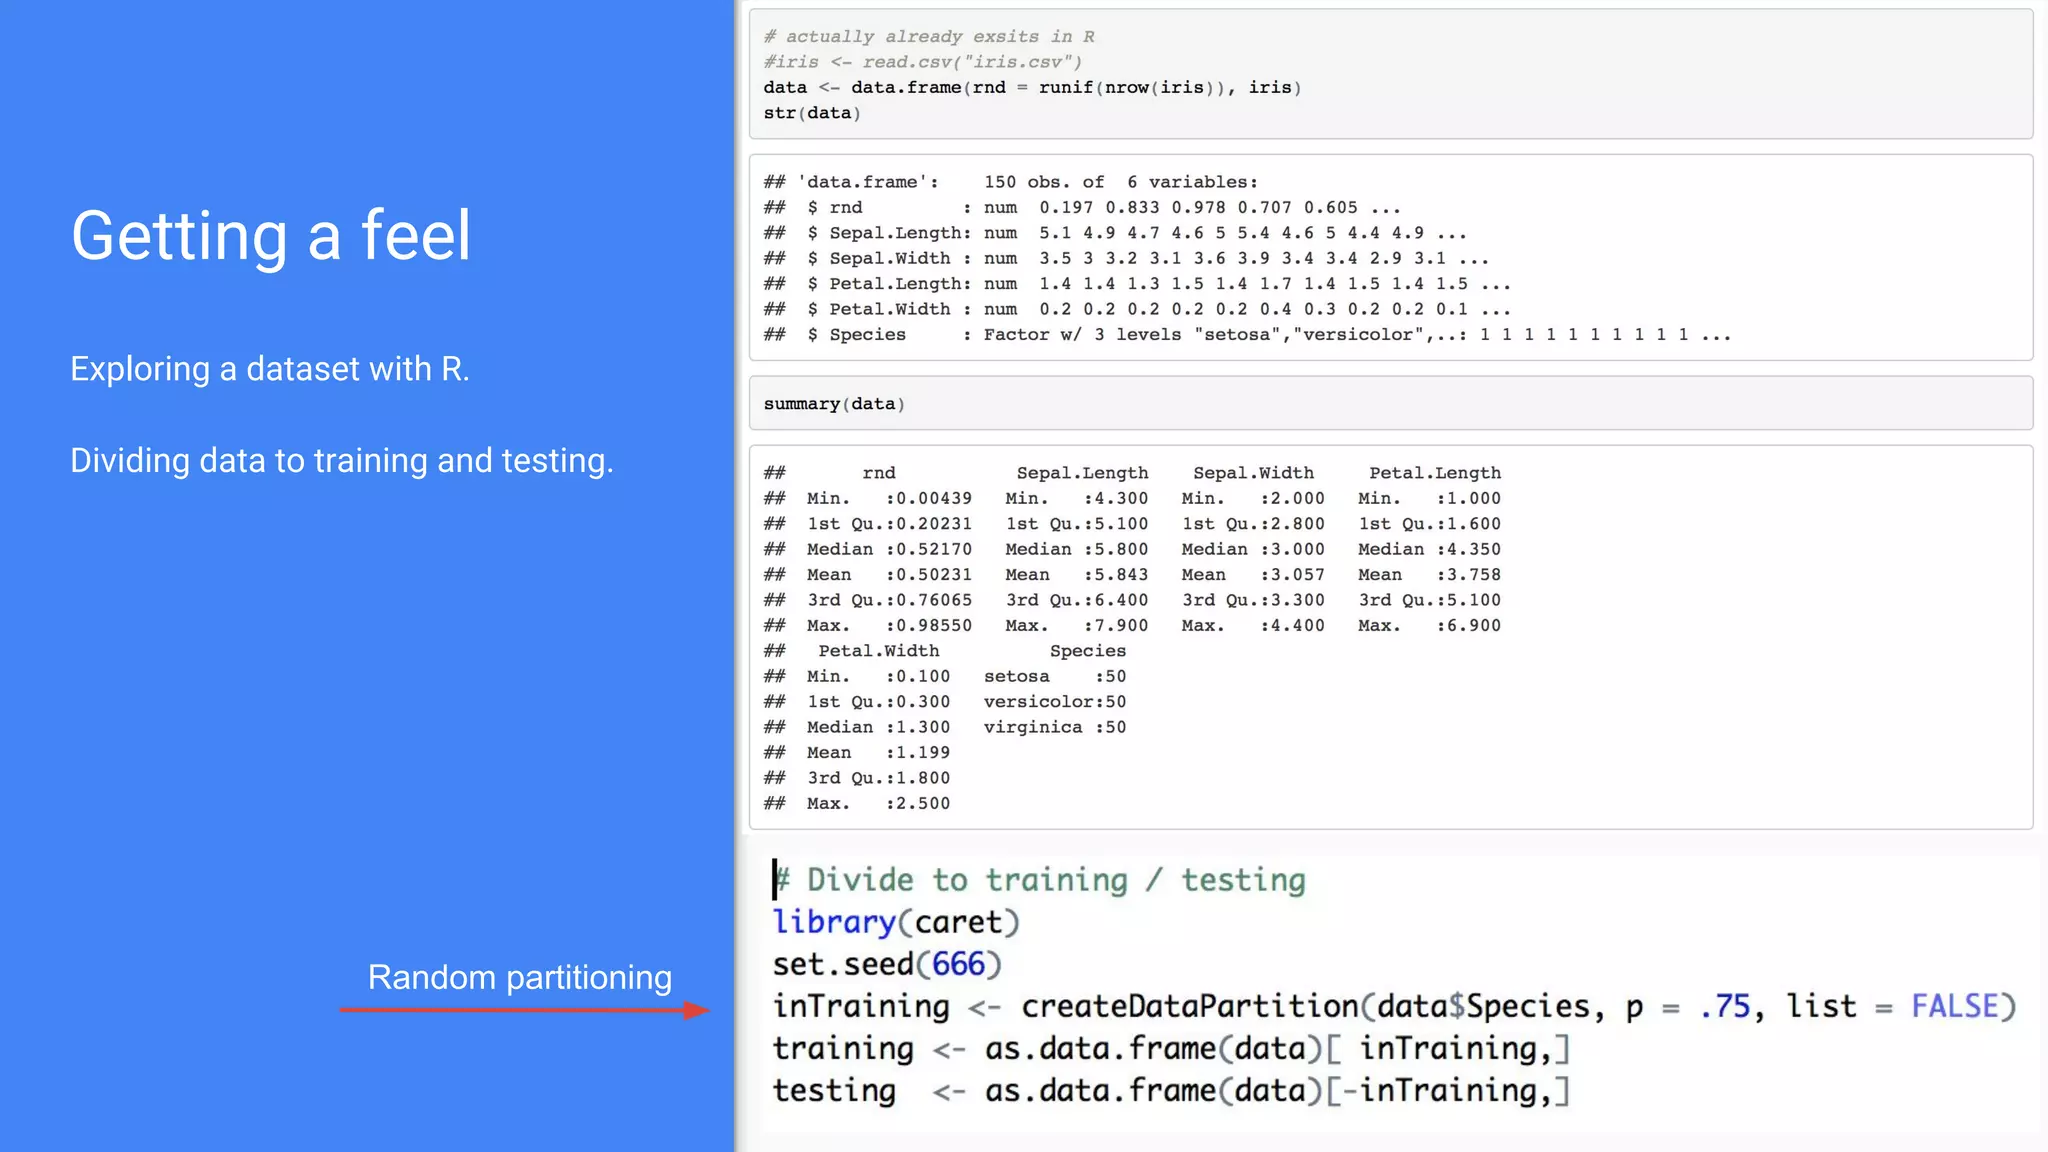Click Sepal.Length 'Mean :5.843' value
The width and height of the screenshot is (2048, 1152).
point(1077,575)
